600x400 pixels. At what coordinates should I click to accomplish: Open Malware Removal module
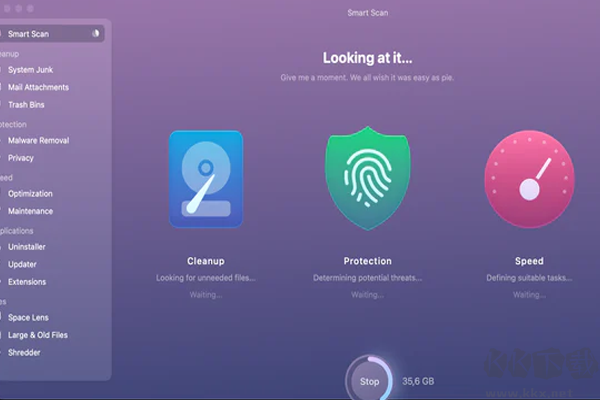[x=38, y=140]
